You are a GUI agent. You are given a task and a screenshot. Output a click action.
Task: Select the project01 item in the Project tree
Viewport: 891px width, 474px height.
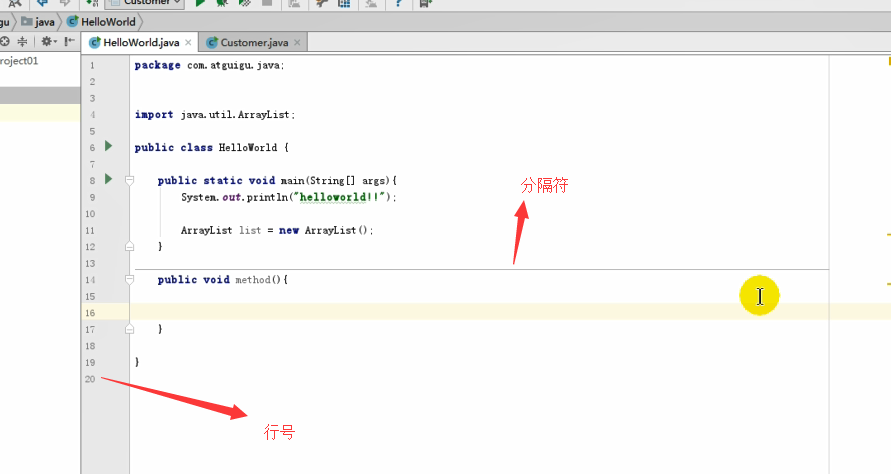pyautogui.click(x=19, y=61)
